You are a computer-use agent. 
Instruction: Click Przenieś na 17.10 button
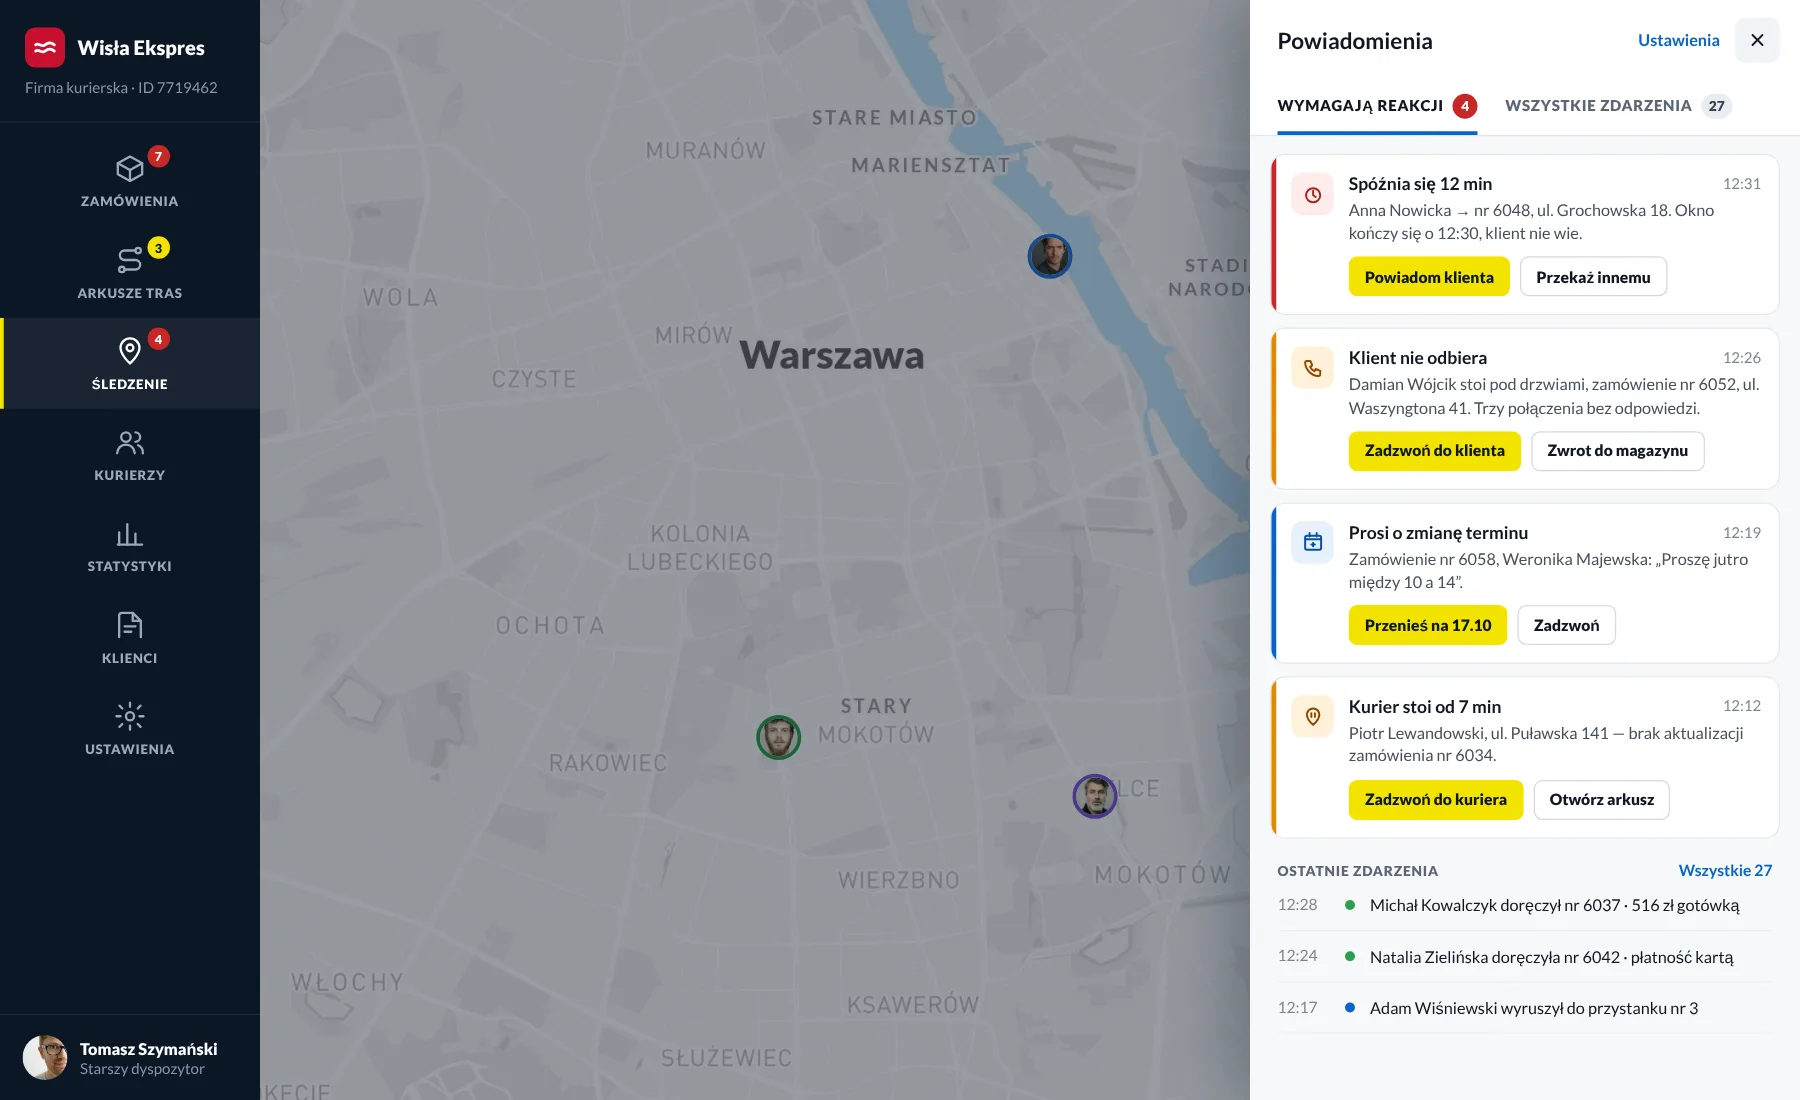click(x=1427, y=625)
